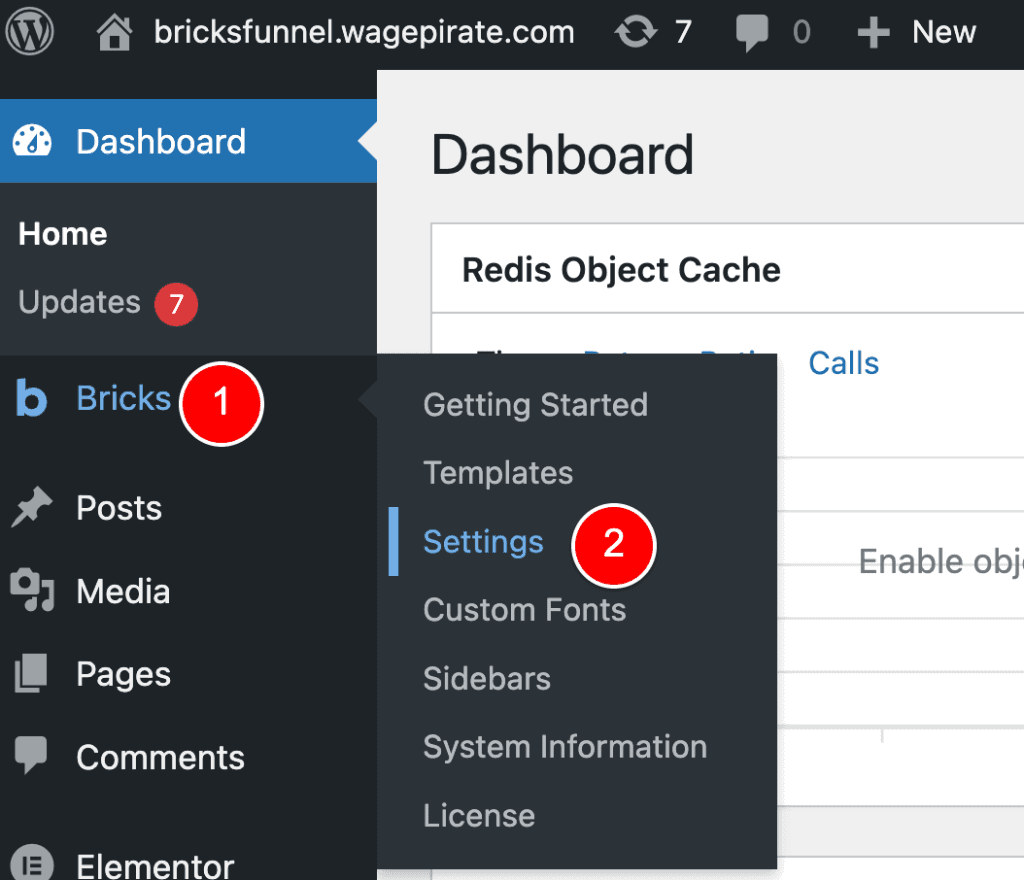Screen dimensions: 1024x880
Task: Click the Calls link in Redis widget
Action: pos(843,363)
